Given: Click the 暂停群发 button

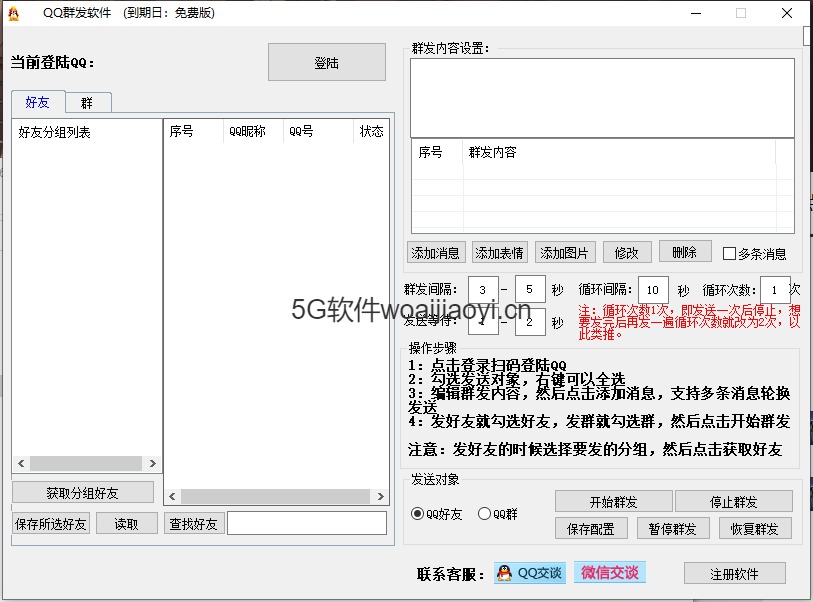Looking at the screenshot, I should click(x=672, y=528).
